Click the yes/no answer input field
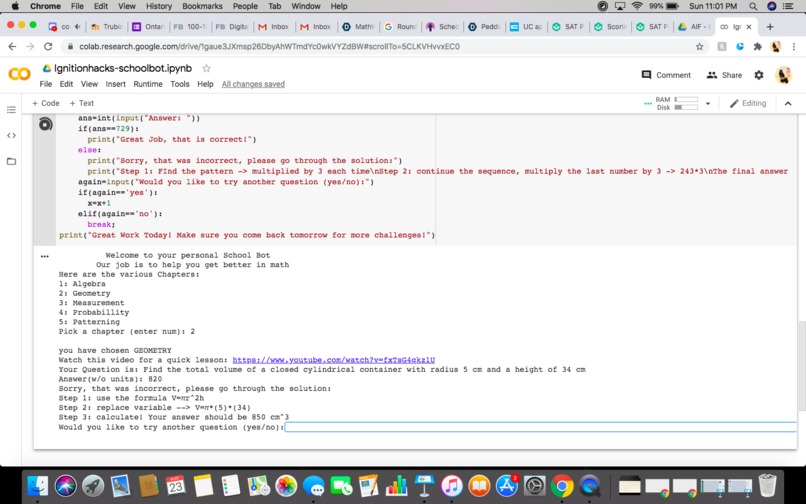 pos(541,427)
